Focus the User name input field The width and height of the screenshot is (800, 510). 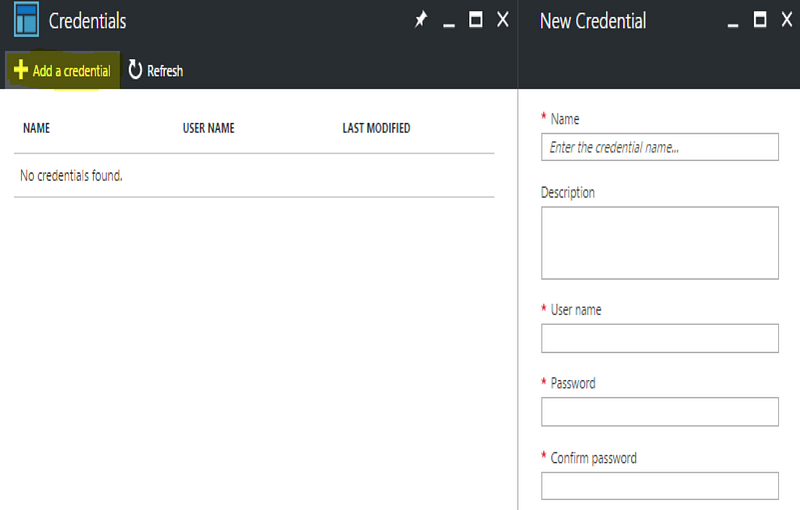tap(660, 338)
